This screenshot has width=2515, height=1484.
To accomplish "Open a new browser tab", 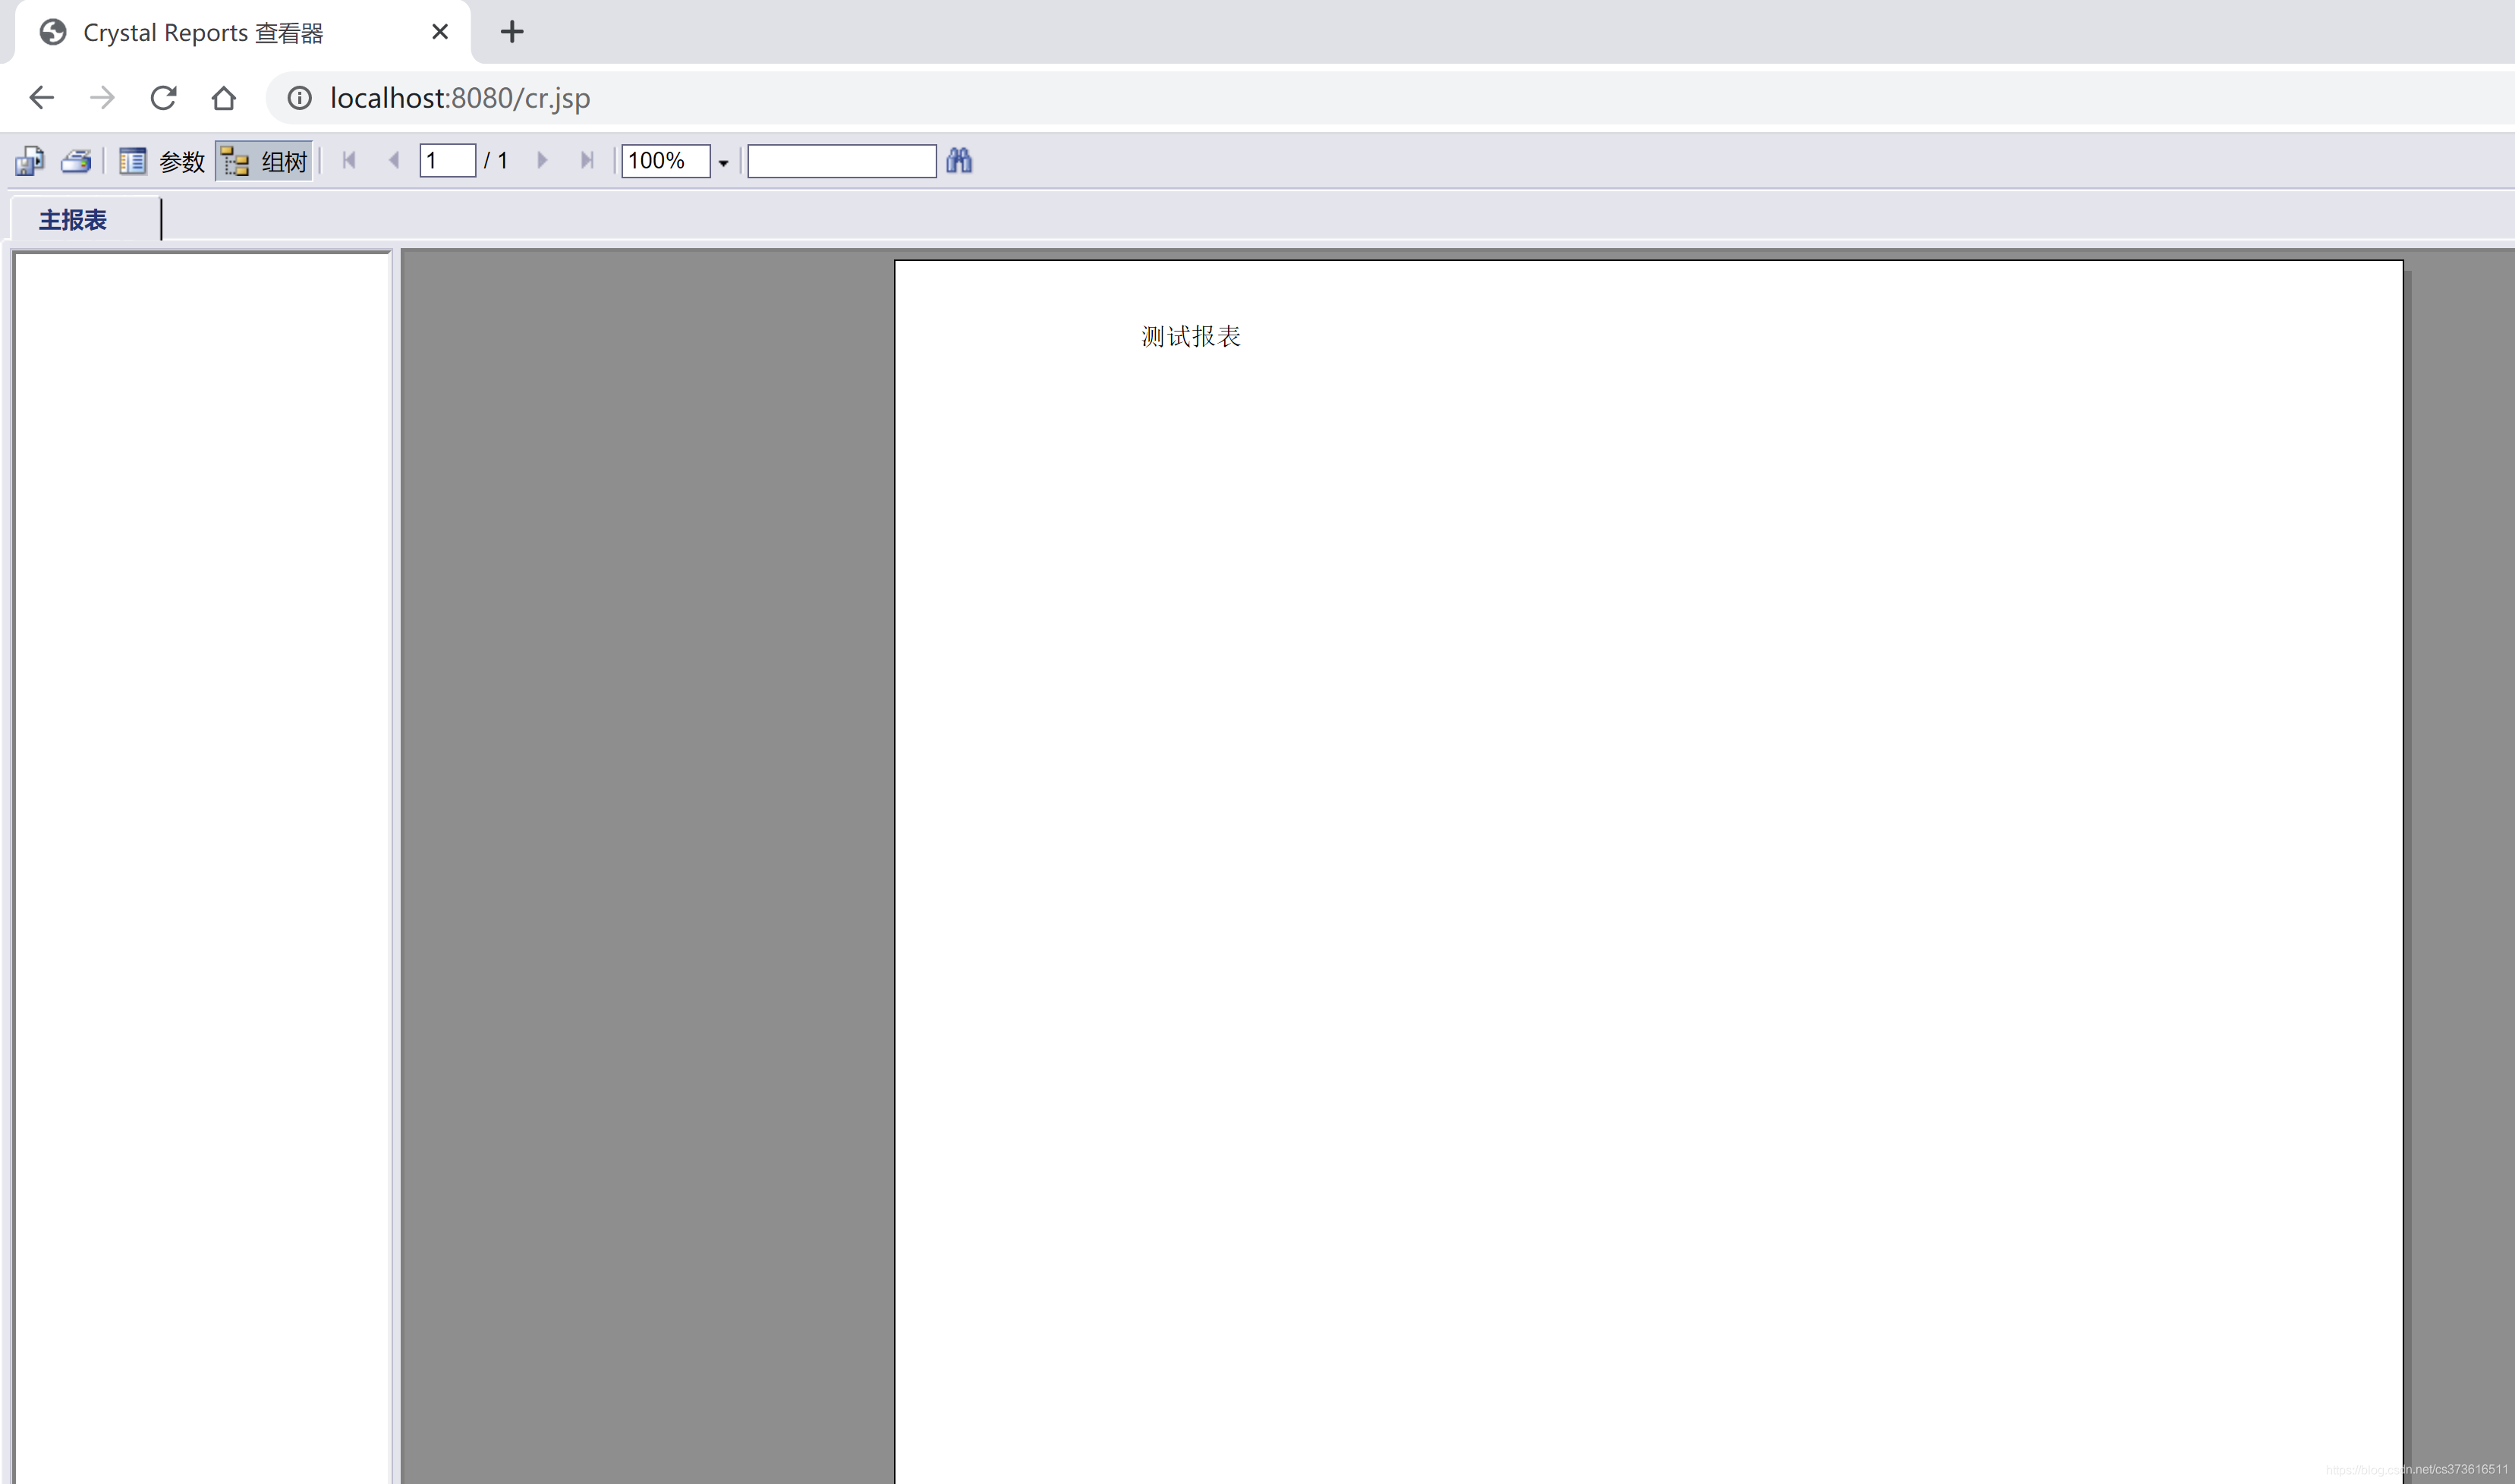I will 512,32.
